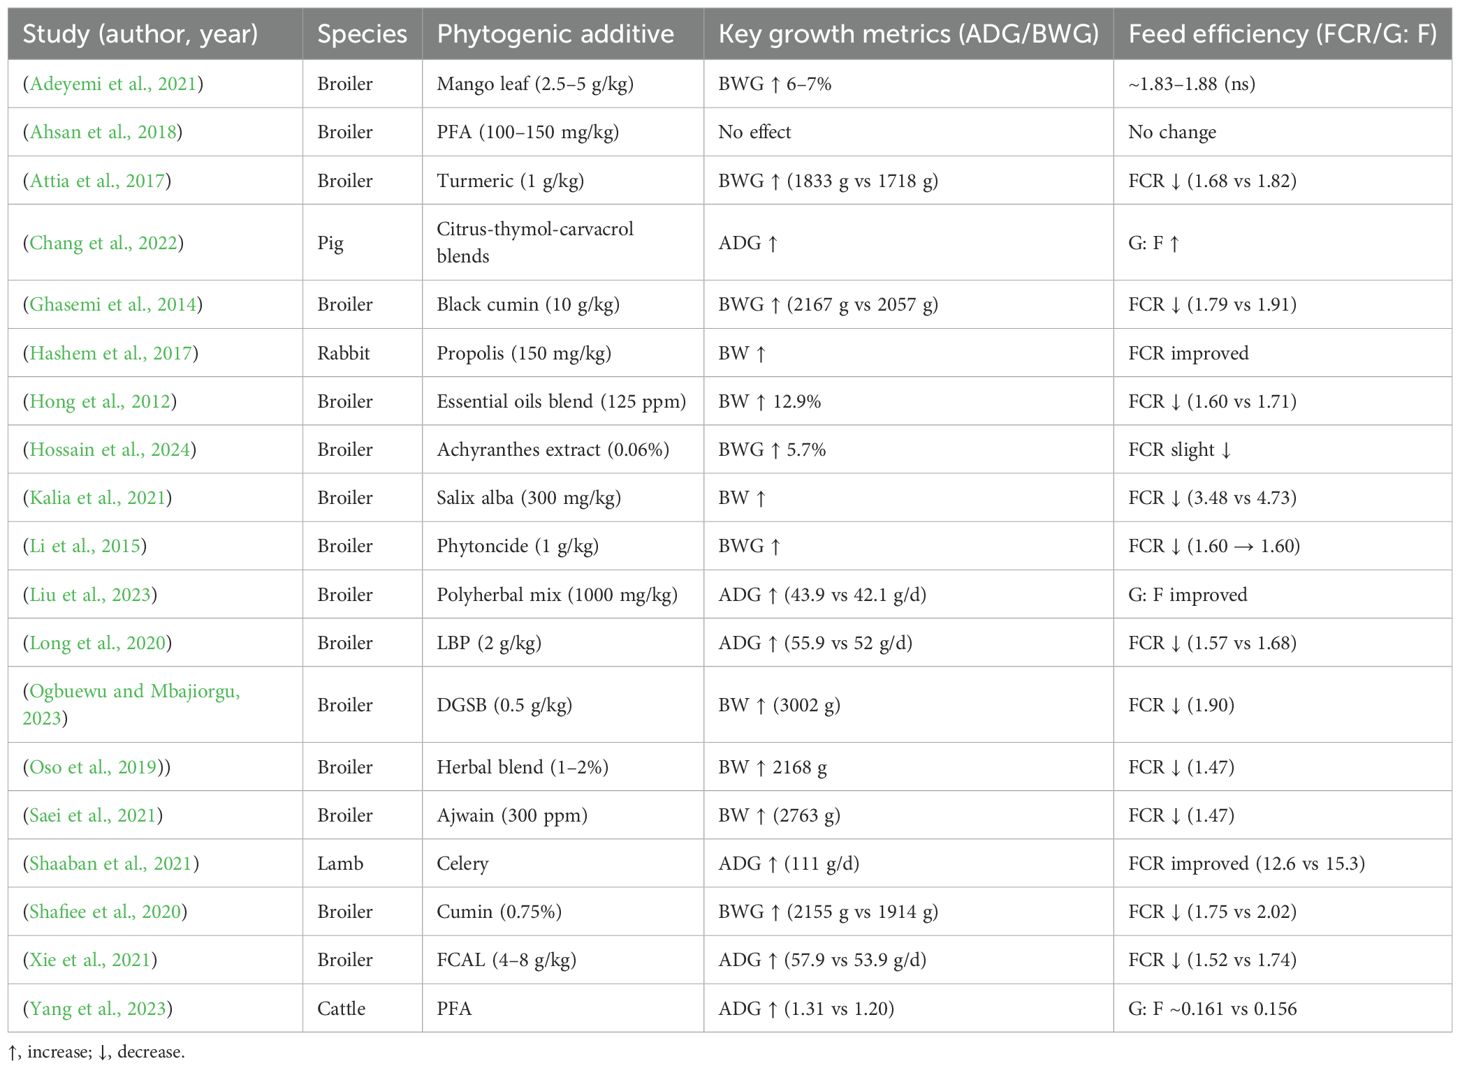Image resolution: width=1460 pixels, height=1068 pixels.
Task: Click the Phytogenic additive column header
Action: click(x=555, y=35)
